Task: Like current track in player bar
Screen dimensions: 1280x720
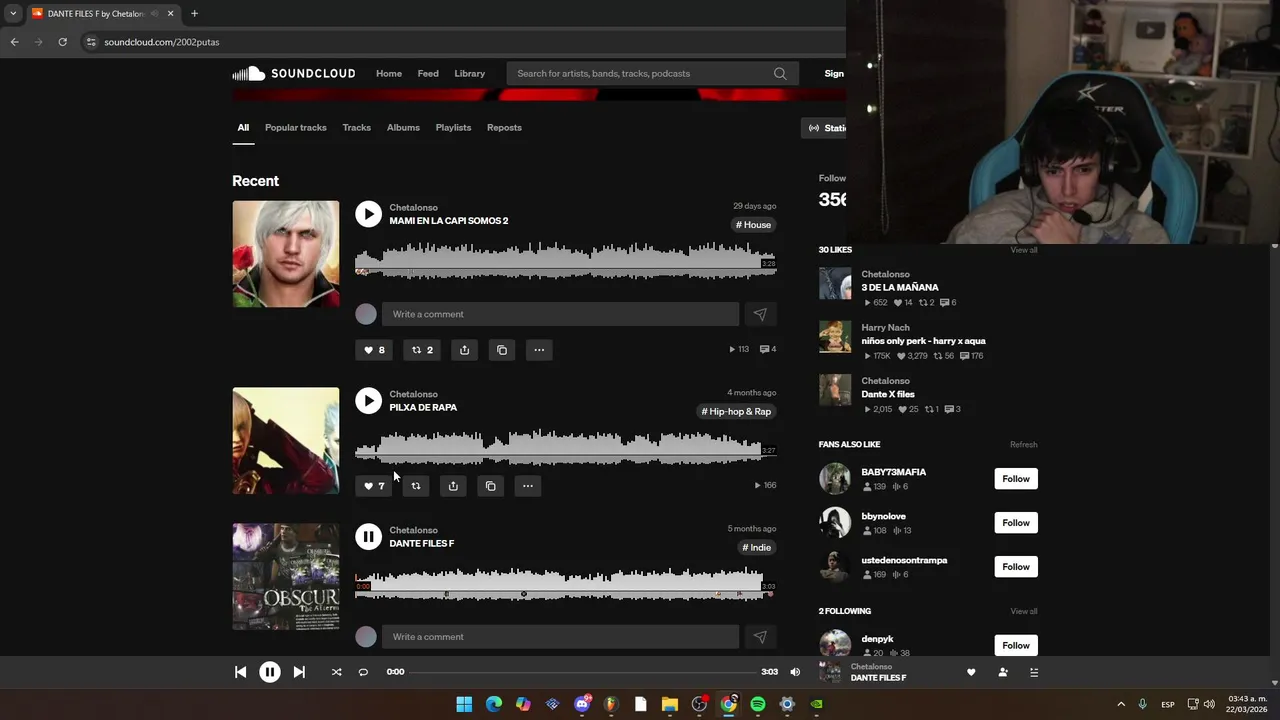Action: click(x=971, y=673)
